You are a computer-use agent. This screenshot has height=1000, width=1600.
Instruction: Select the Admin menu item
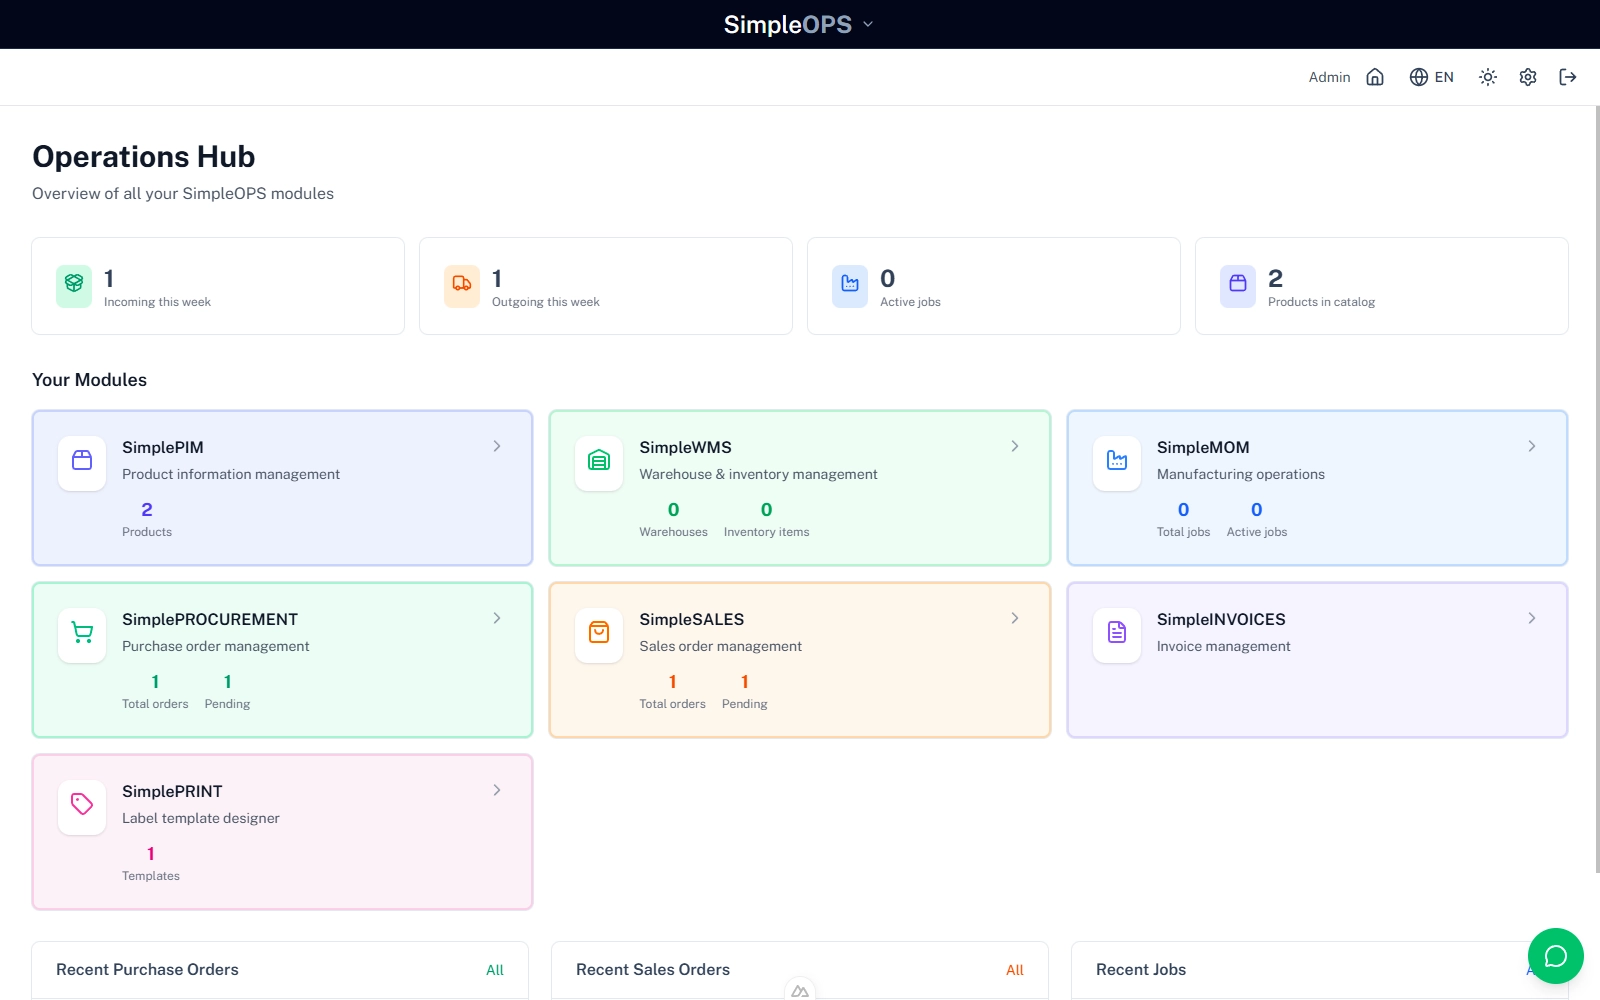[x=1328, y=77]
